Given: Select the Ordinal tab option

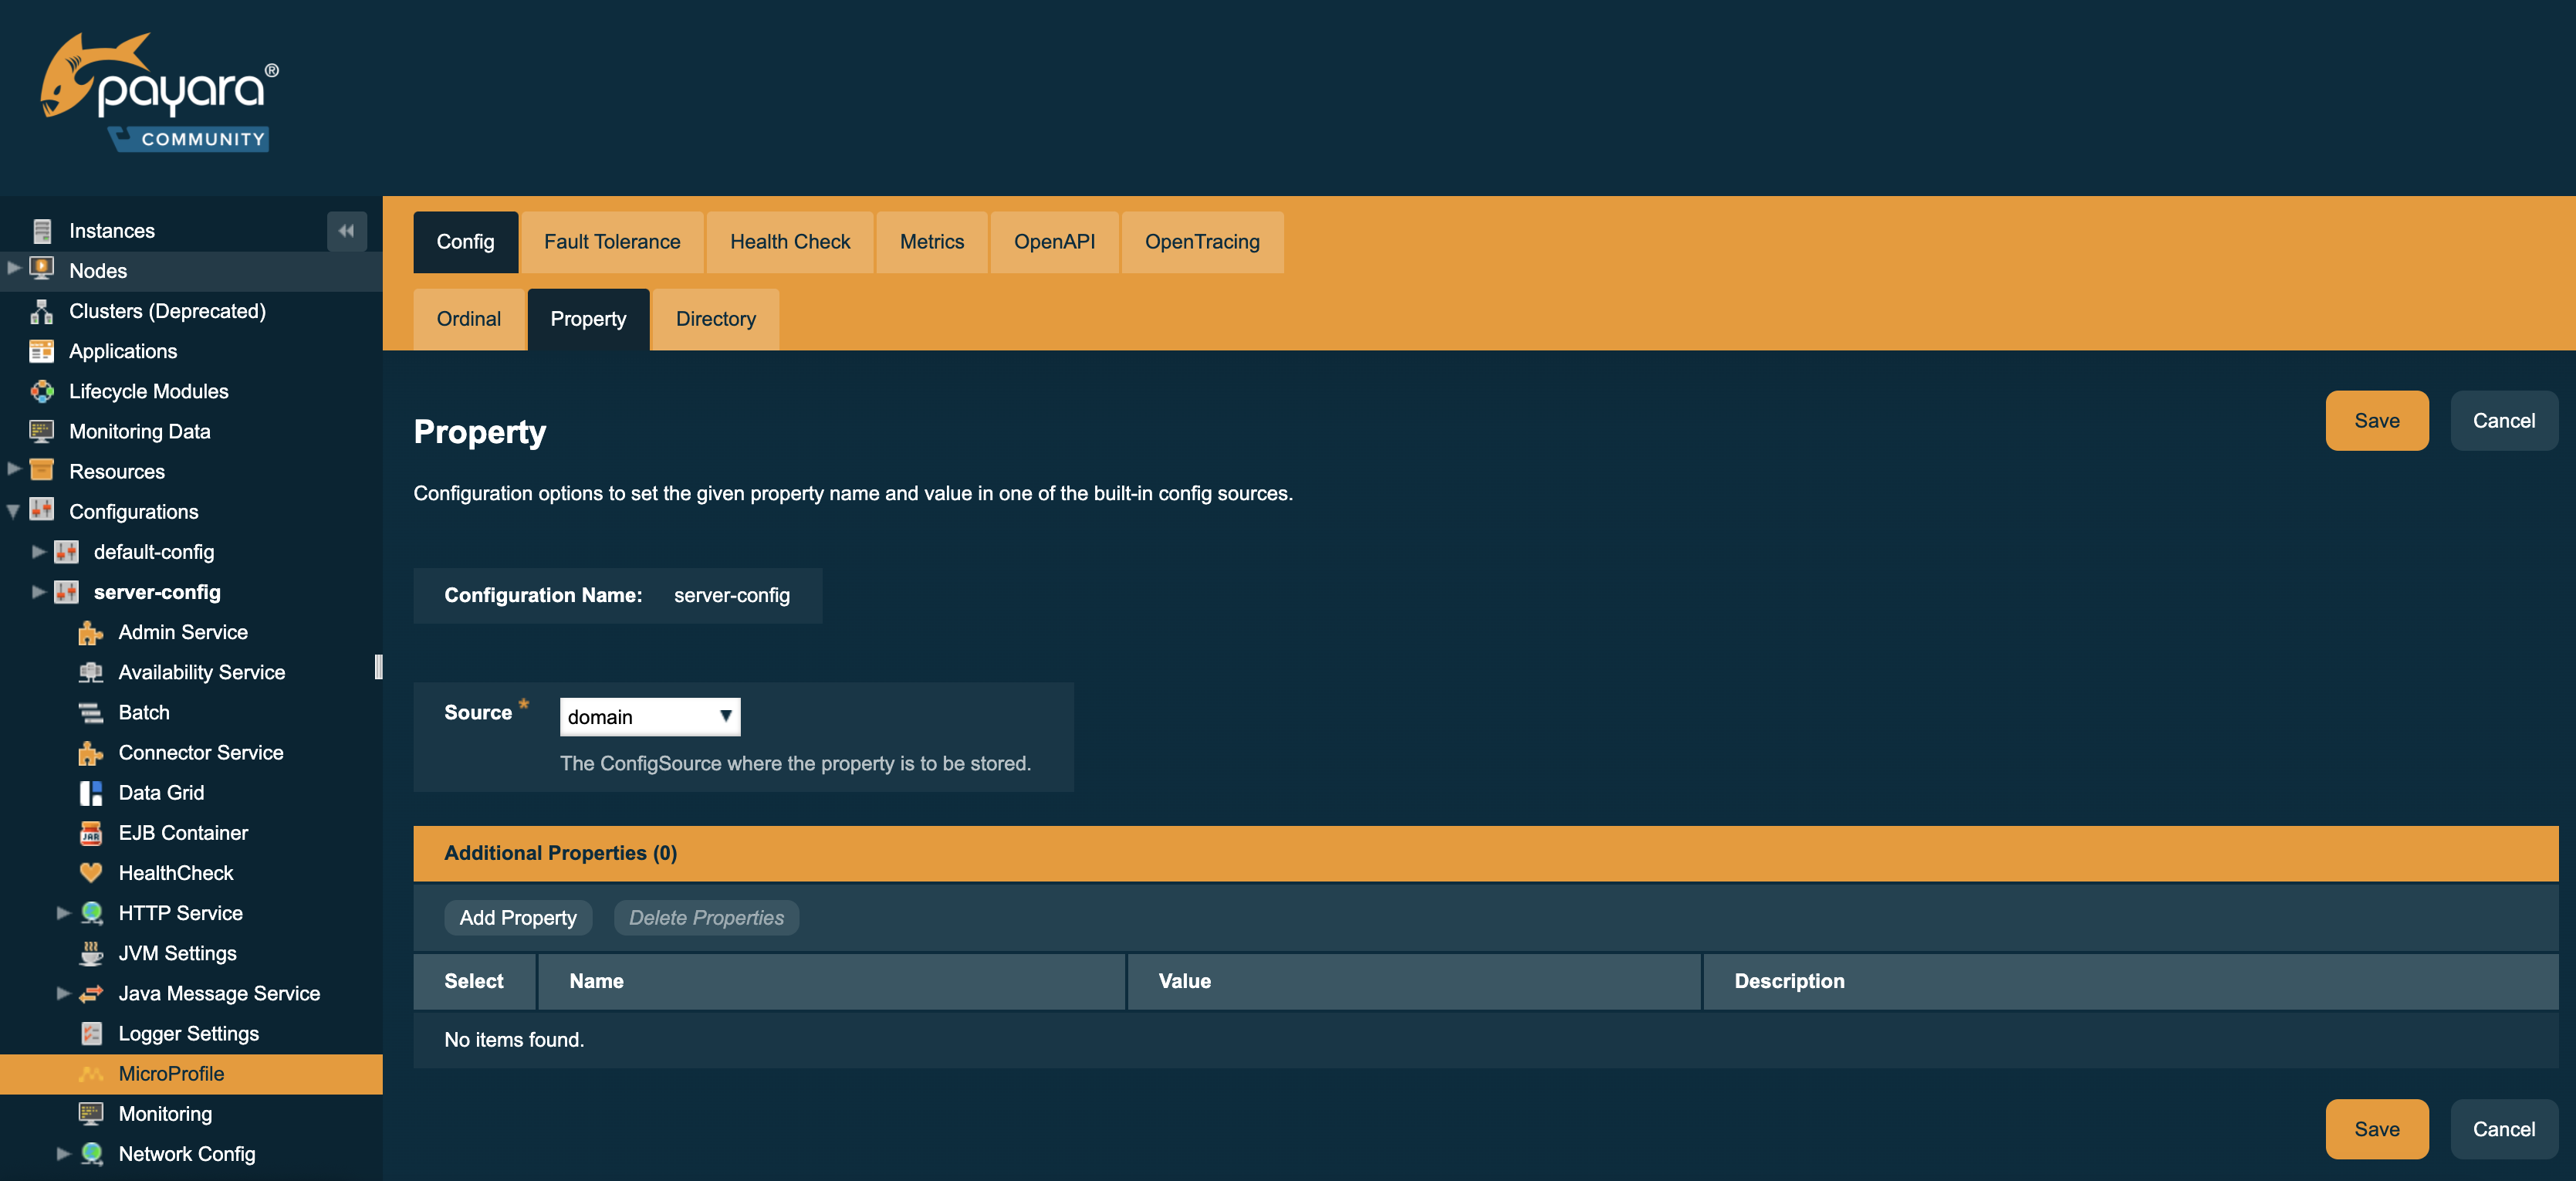Looking at the screenshot, I should click(x=467, y=317).
